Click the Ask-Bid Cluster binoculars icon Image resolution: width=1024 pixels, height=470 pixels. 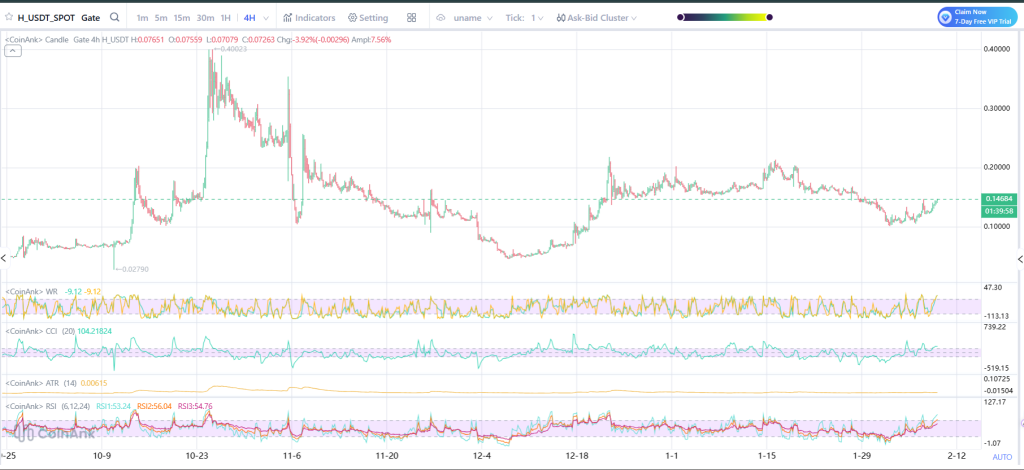pyautogui.click(x=562, y=18)
